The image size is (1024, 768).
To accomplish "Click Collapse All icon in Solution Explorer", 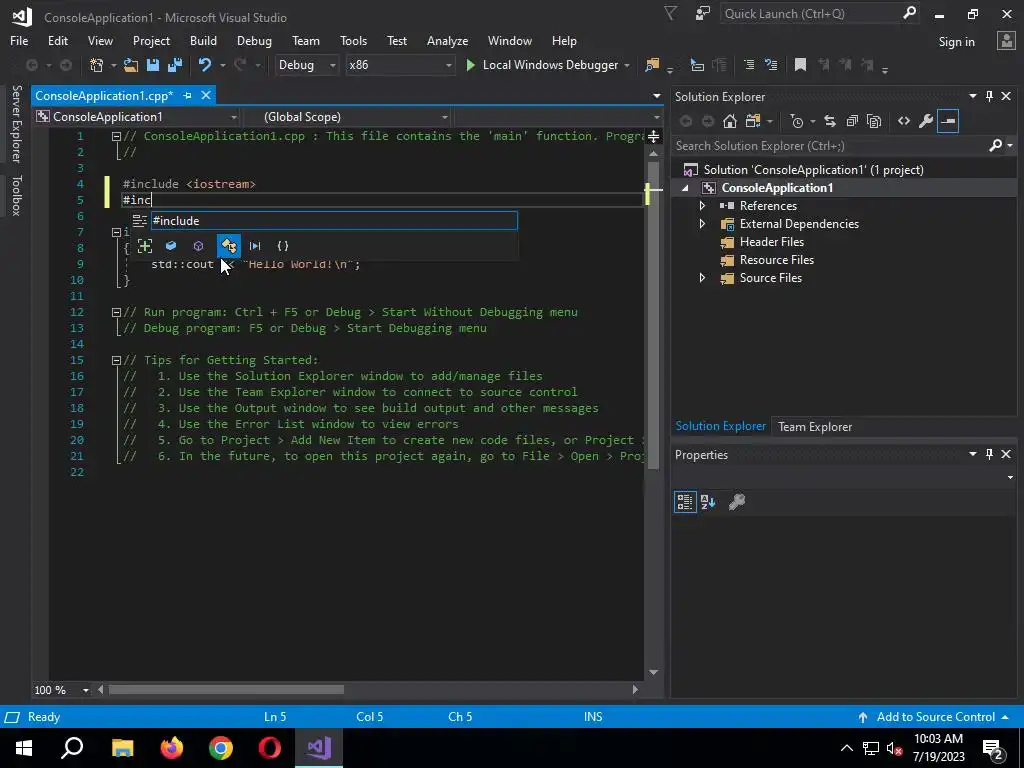I will [x=852, y=121].
